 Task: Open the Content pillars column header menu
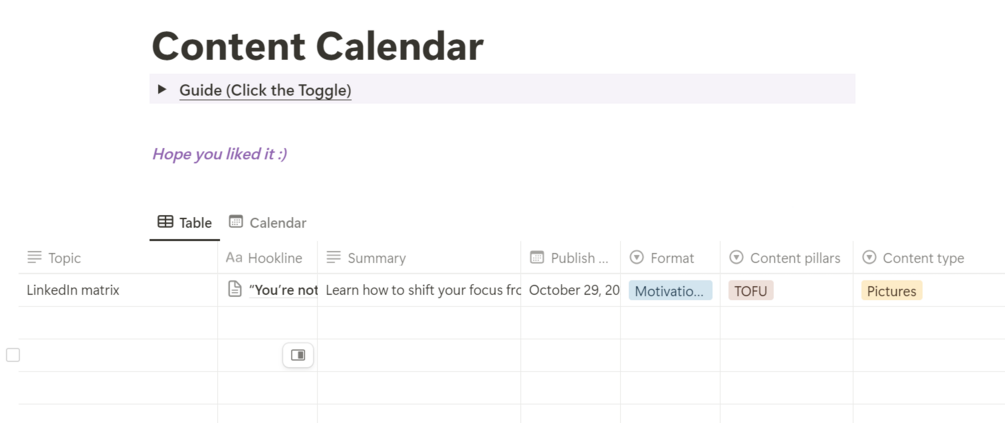point(784,258)
